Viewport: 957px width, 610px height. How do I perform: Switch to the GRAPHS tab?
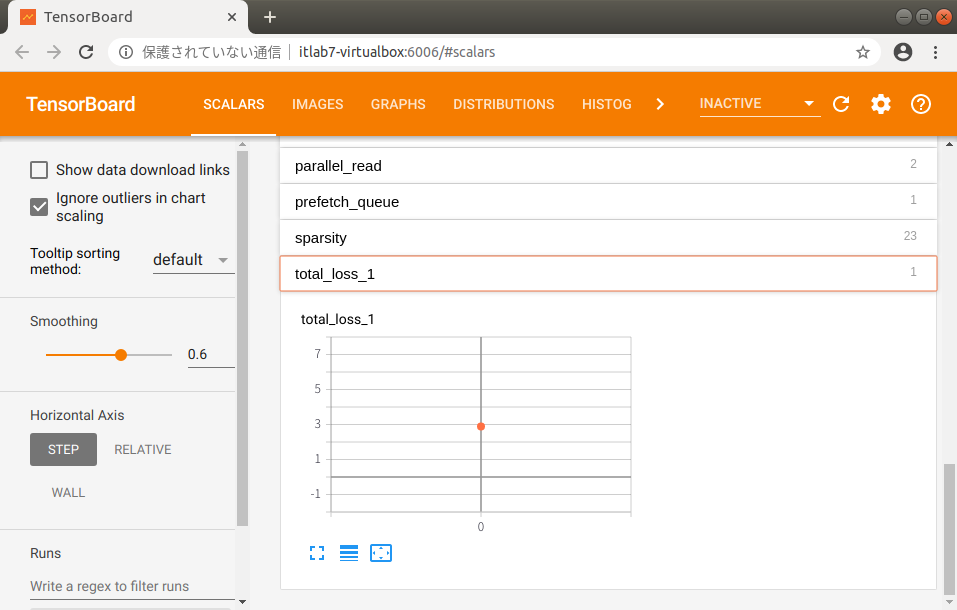click(398, 104)
